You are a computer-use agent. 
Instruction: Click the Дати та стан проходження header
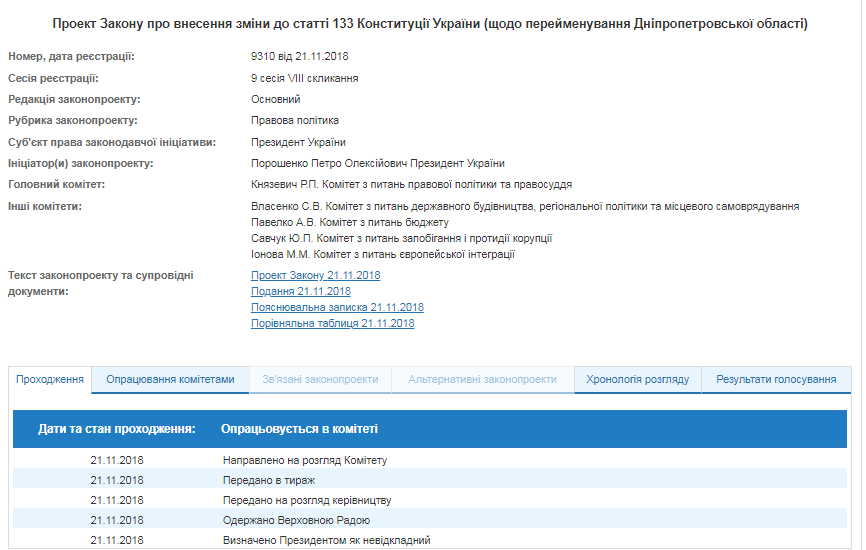point(116,429)
